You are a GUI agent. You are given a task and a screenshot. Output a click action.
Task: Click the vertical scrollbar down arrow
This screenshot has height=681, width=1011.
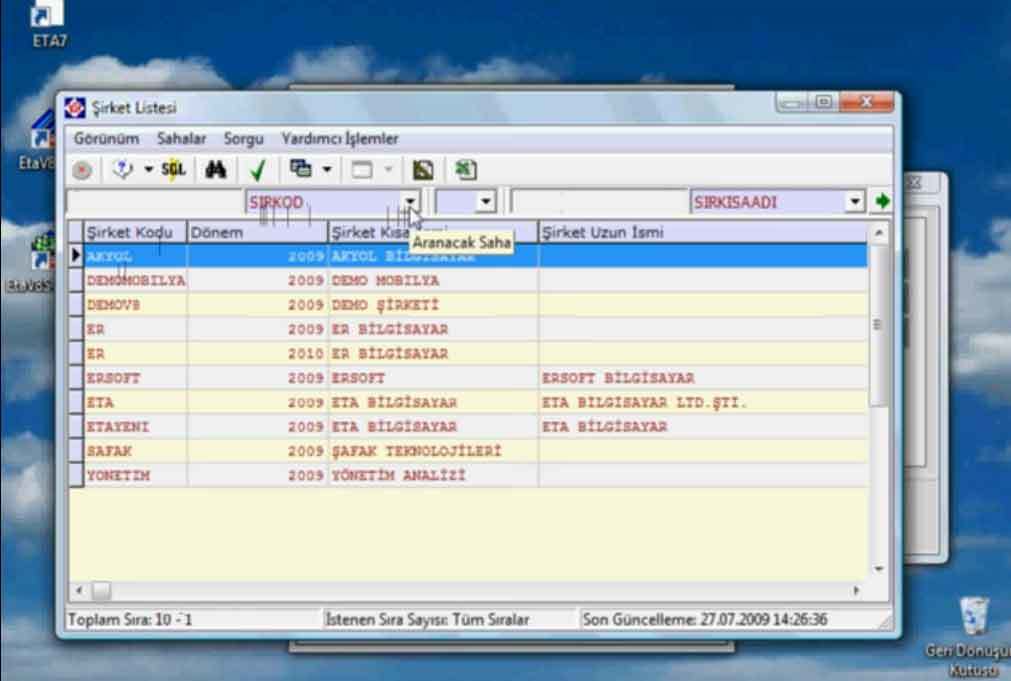click(x=879, y=569)
